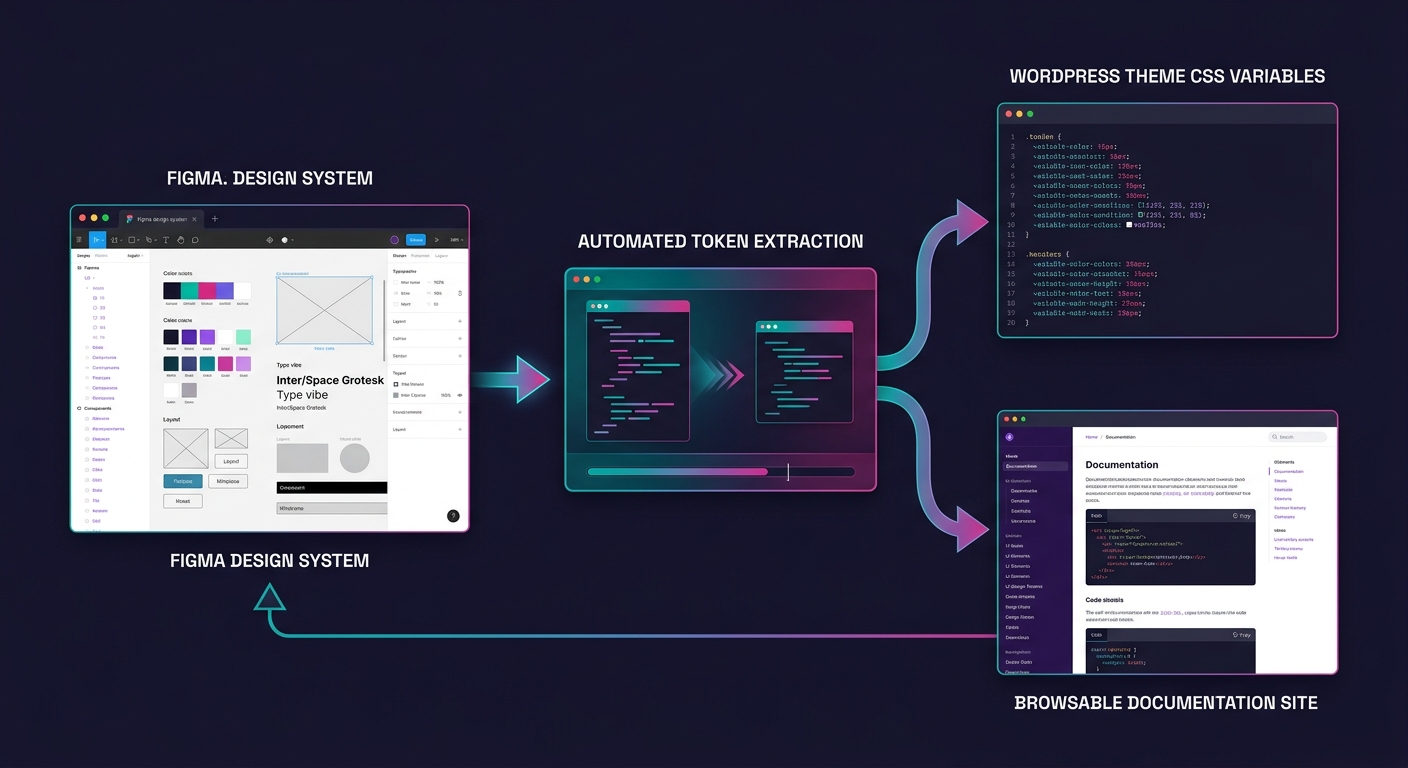Toggle the eye visibility icon in Figma right panel
1408x768 pixels.
pyautogui.click(x=460, y=395)
